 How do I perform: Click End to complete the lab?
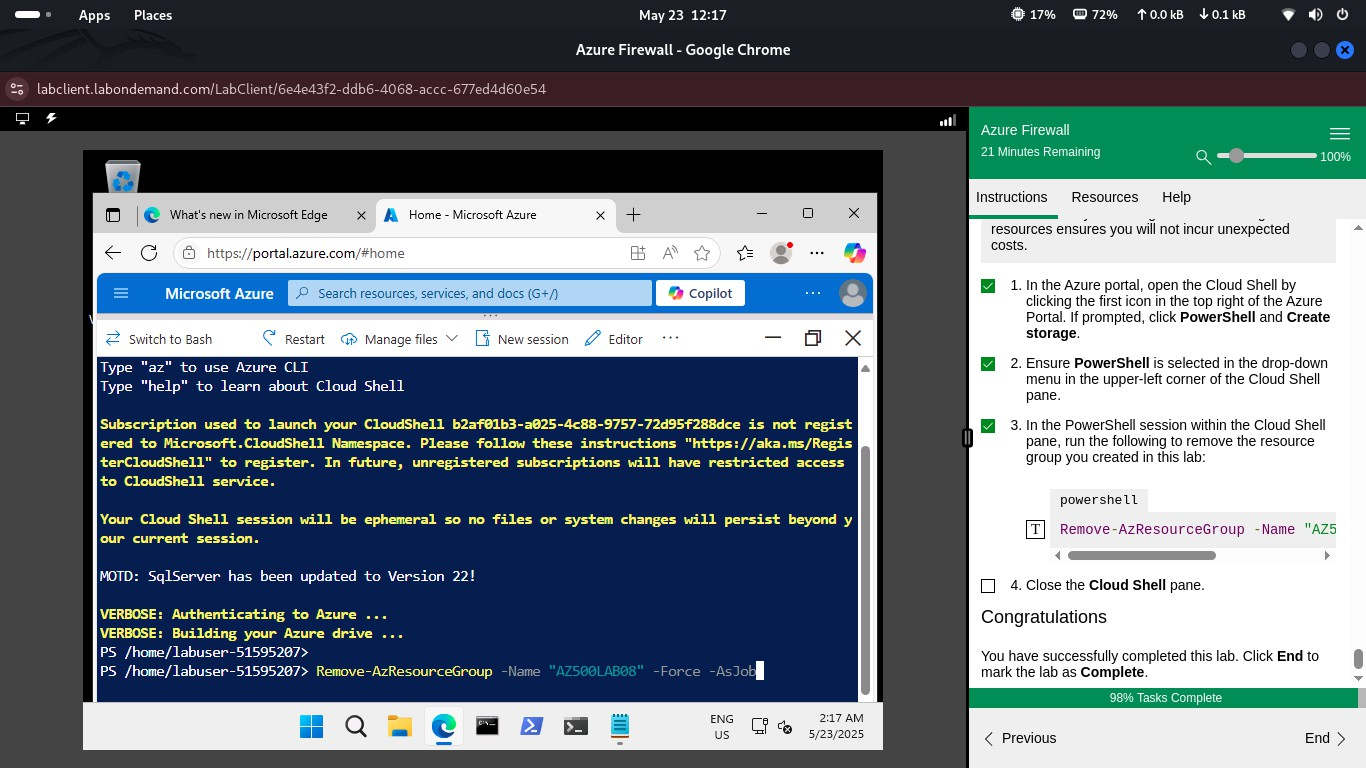[1316, 738]
